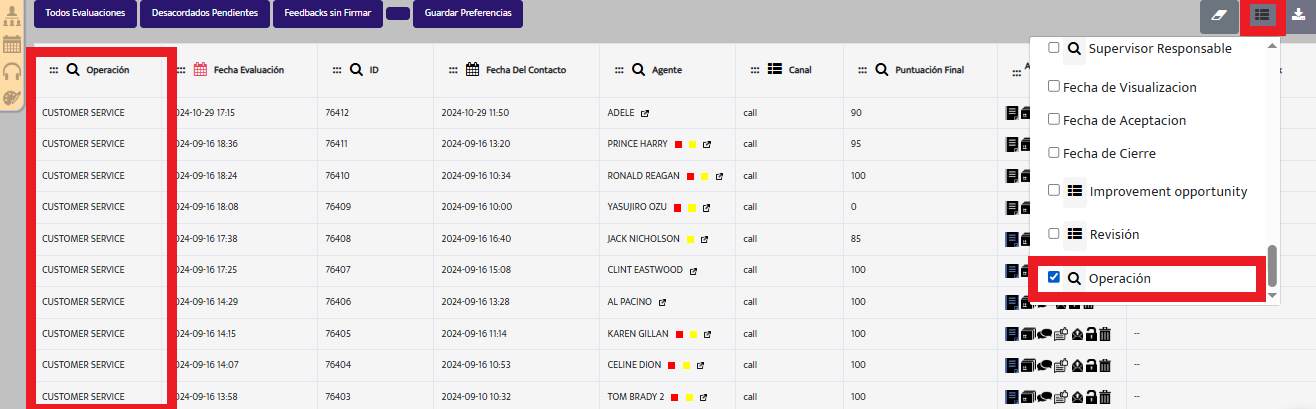This screenshot has height=409, width=1316.
Task: Click drag handle of Operación column header
Action: [53, 70]
